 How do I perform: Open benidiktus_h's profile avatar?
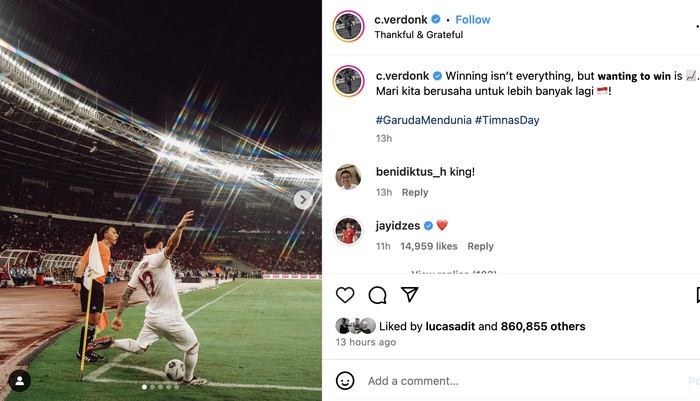348,176
